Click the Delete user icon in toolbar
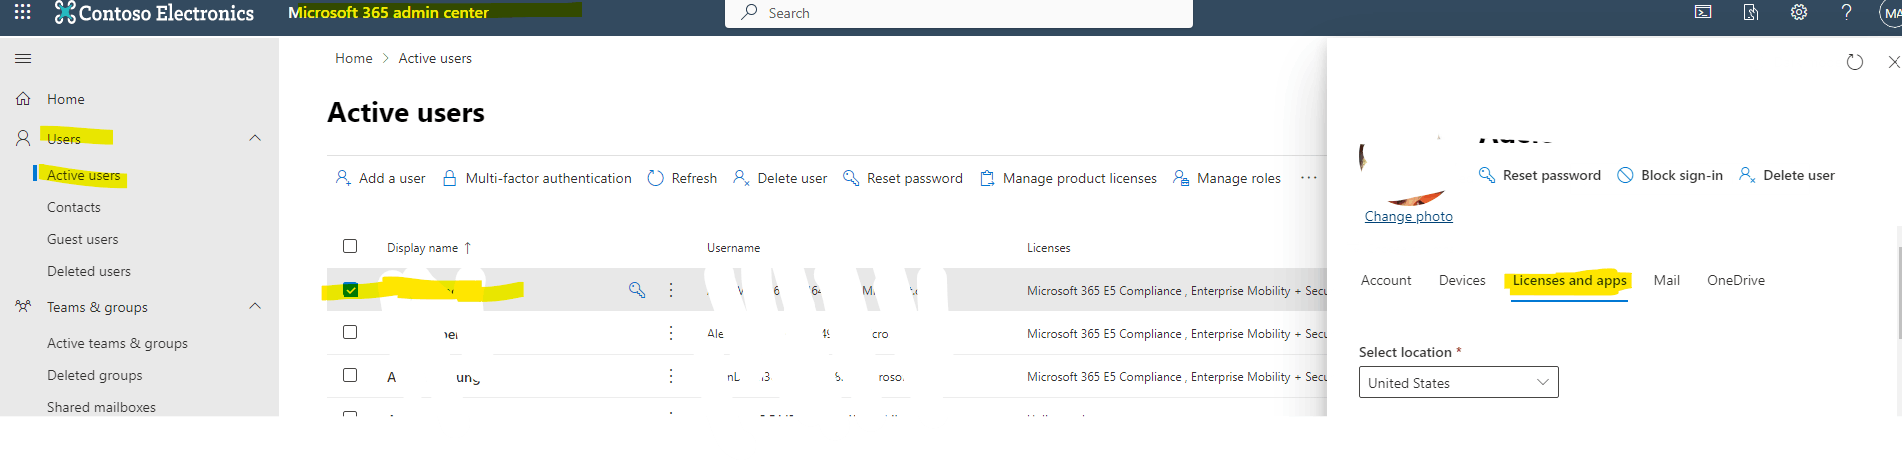Screen dimensions: 1902x461 click(x=741, y=177)
